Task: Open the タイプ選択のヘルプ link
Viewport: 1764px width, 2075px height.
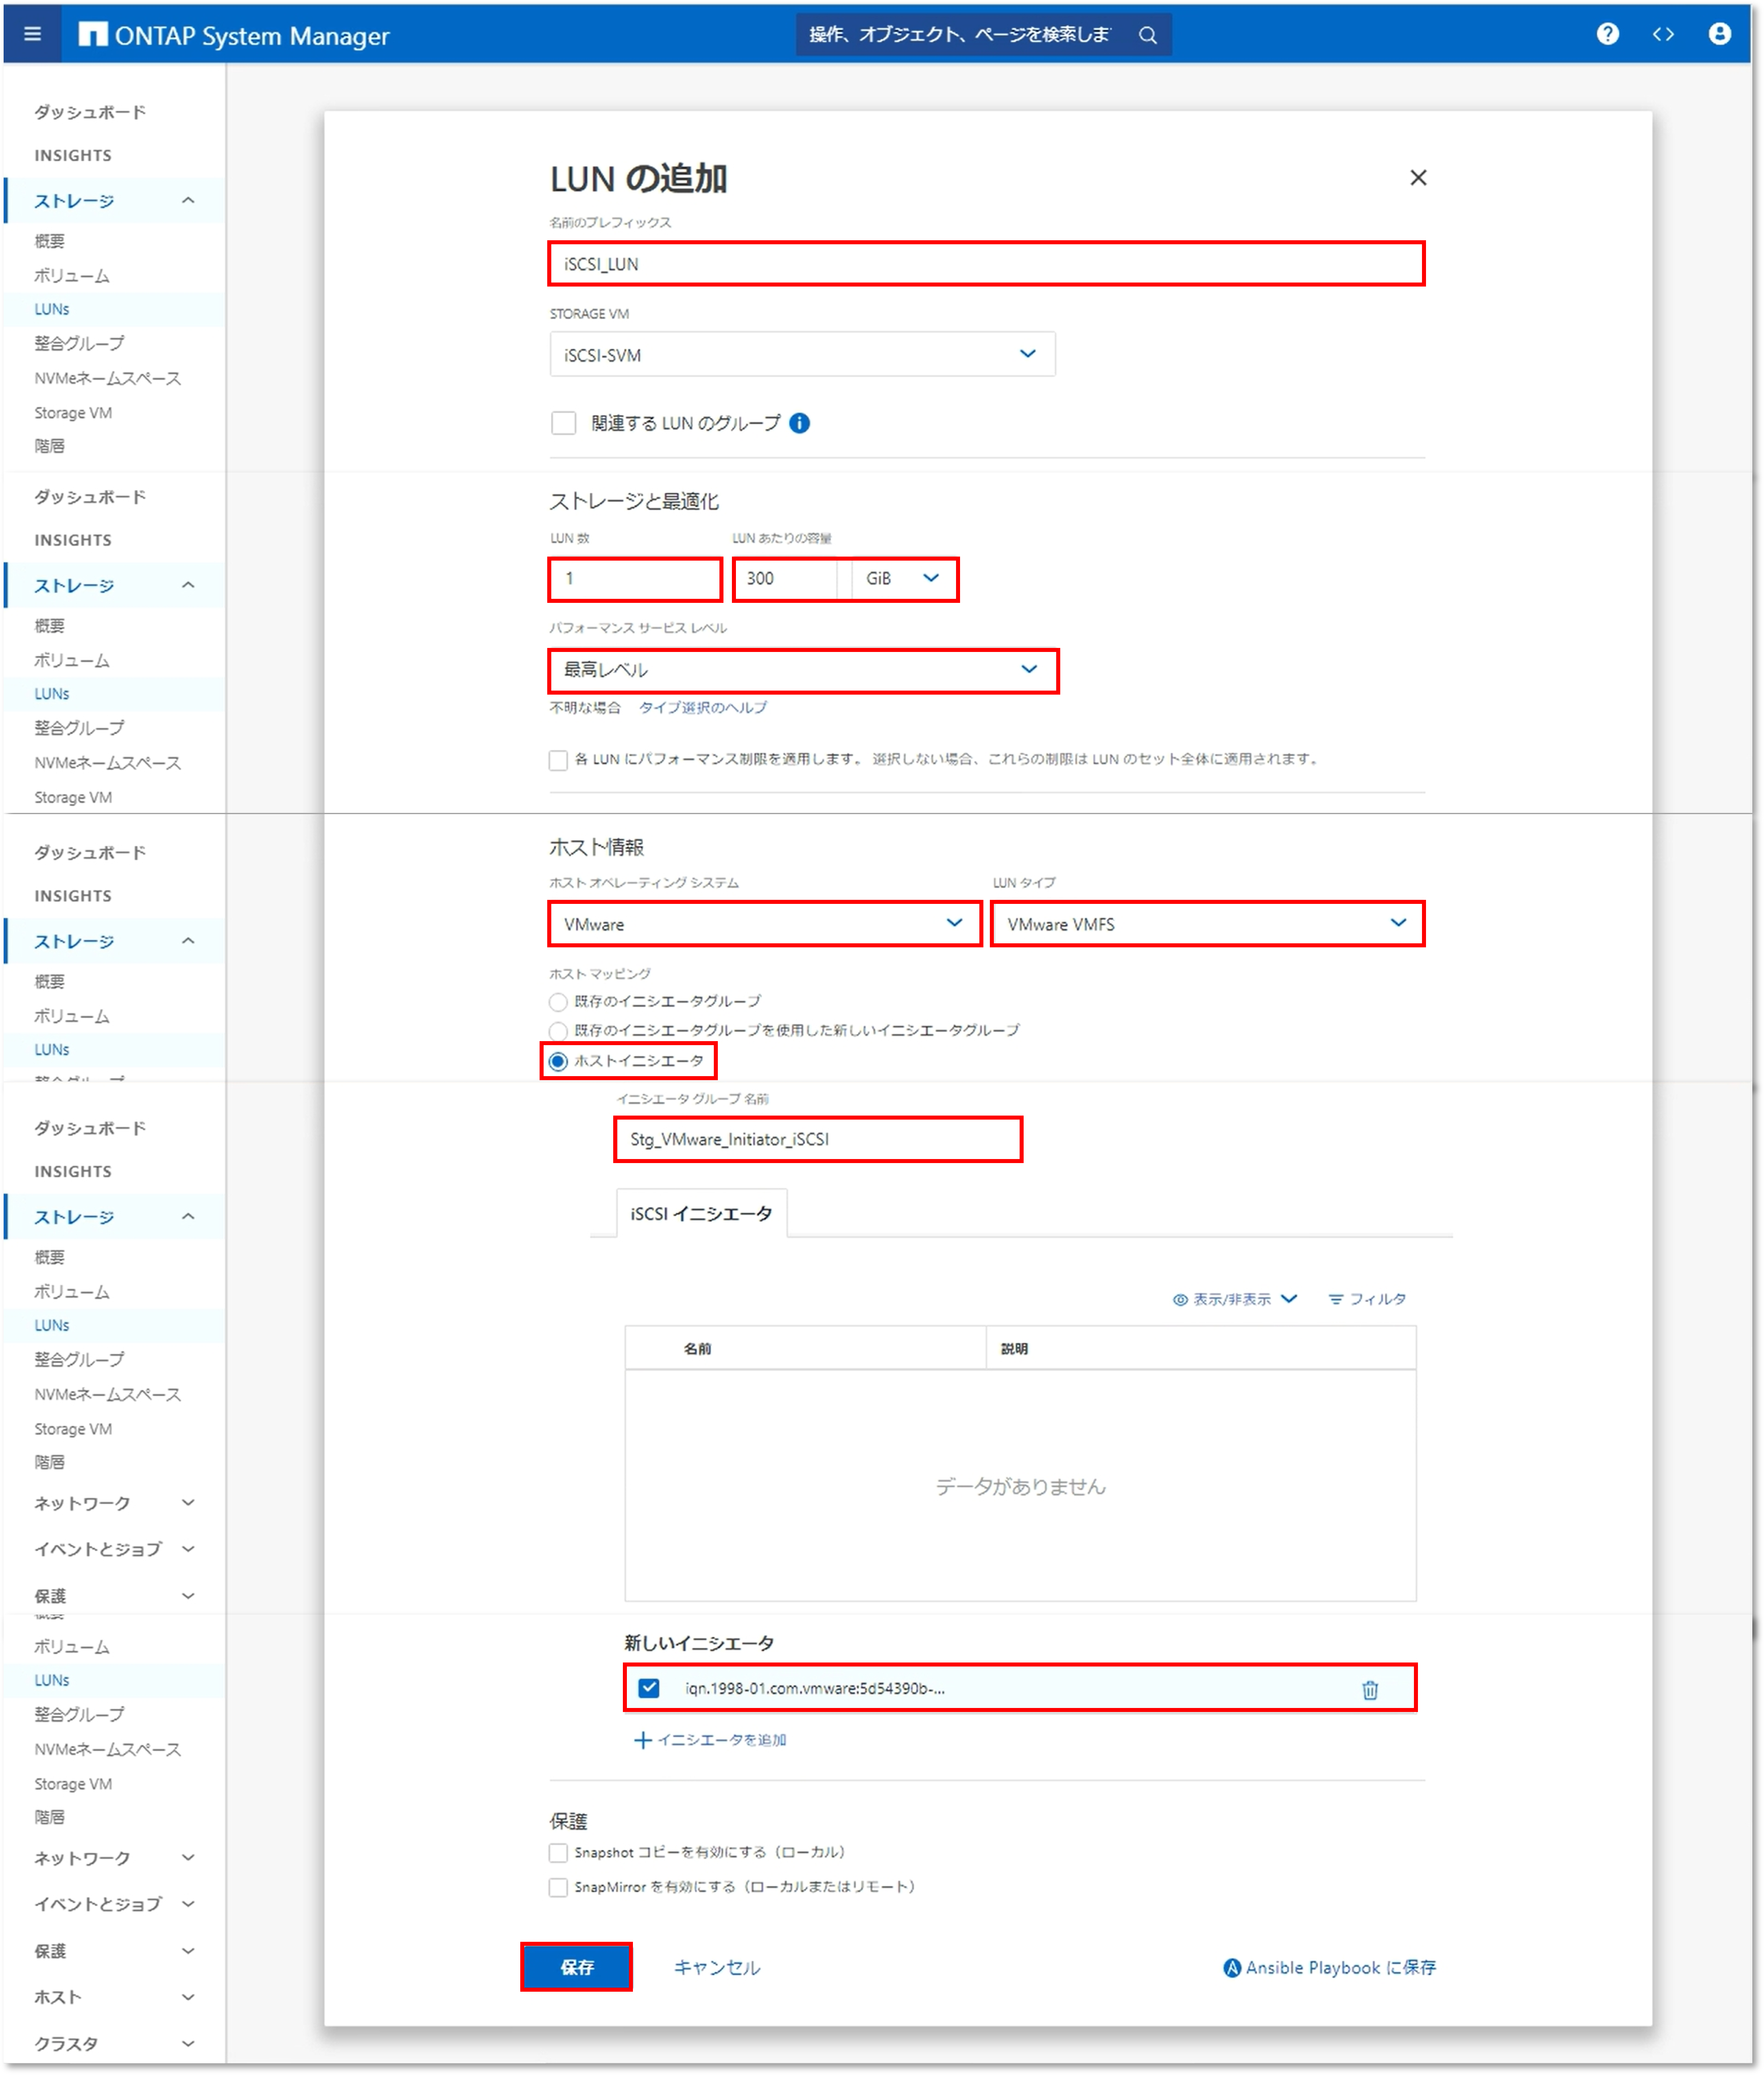Action: point(703,707)
